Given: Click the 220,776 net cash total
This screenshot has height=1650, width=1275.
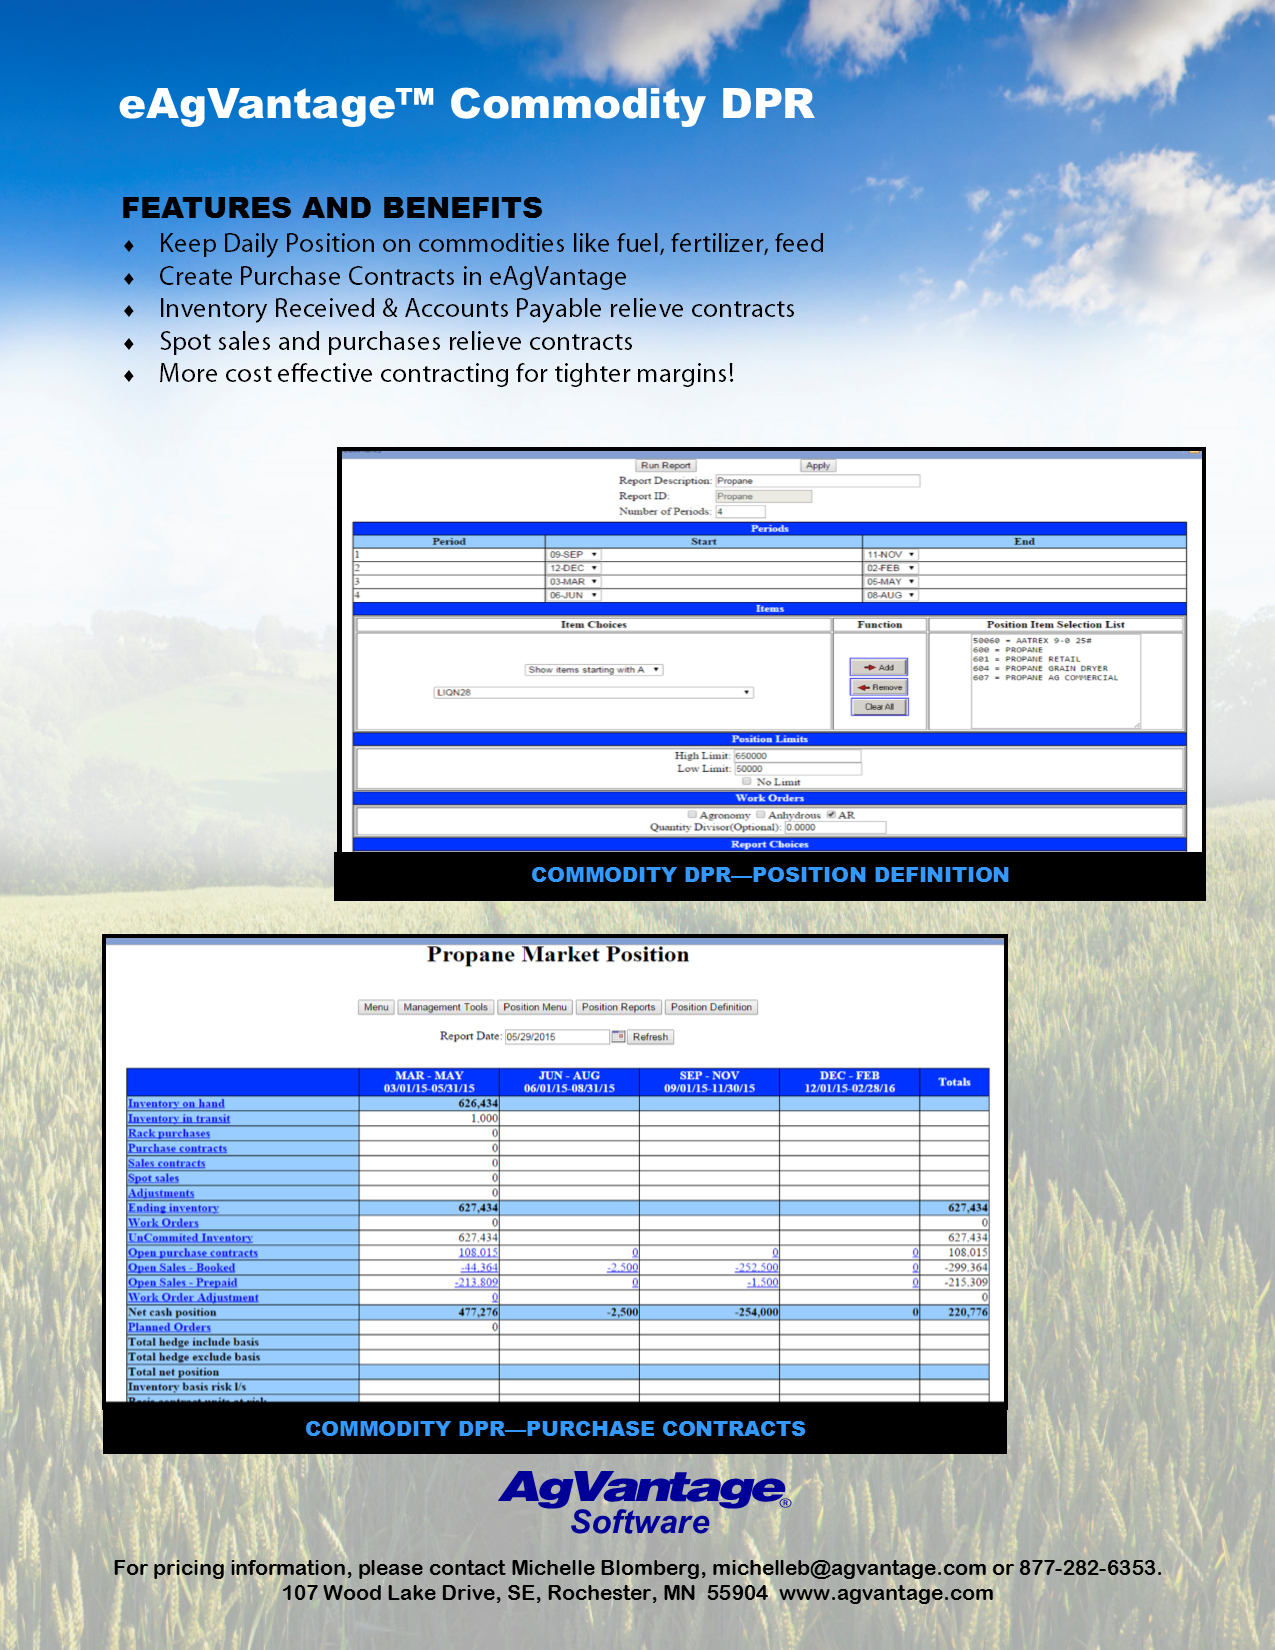Looking at the screenshot, I should (968, 1312).
